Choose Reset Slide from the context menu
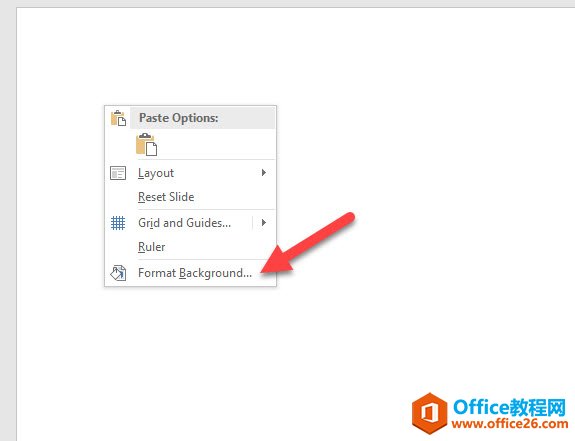The height and width of the screenshot is (441, 575). 166,197
